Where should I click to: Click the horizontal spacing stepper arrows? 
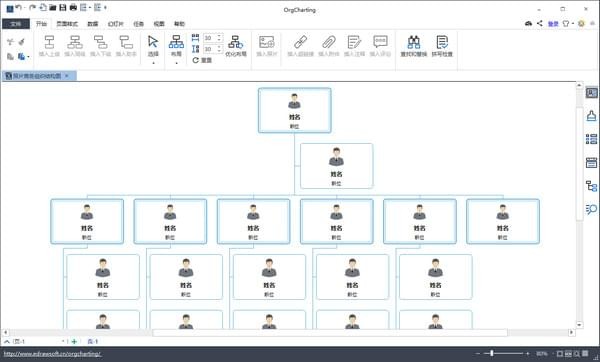click(220, 38)
